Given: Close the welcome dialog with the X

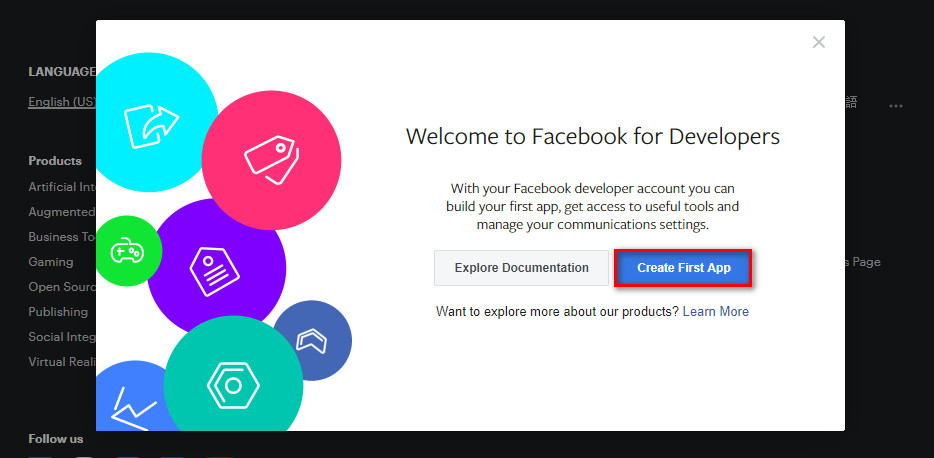Looking at the screenshot, I should (819, 42).
